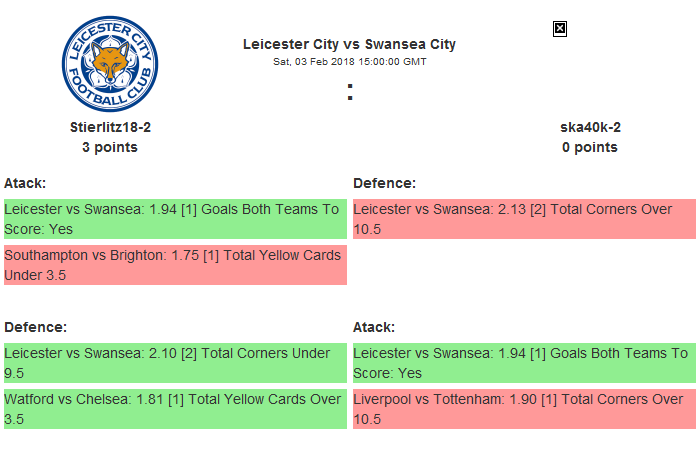The width and height of the screenshot is (700, 460).
Task: Click Defence heading above Total Corners Over 10.5 at 2.13
Action: 384,183
